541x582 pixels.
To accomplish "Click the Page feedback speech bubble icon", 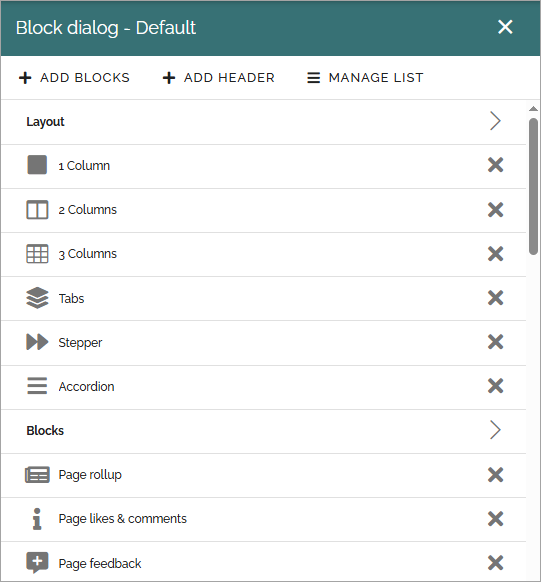I will [37, 562].
